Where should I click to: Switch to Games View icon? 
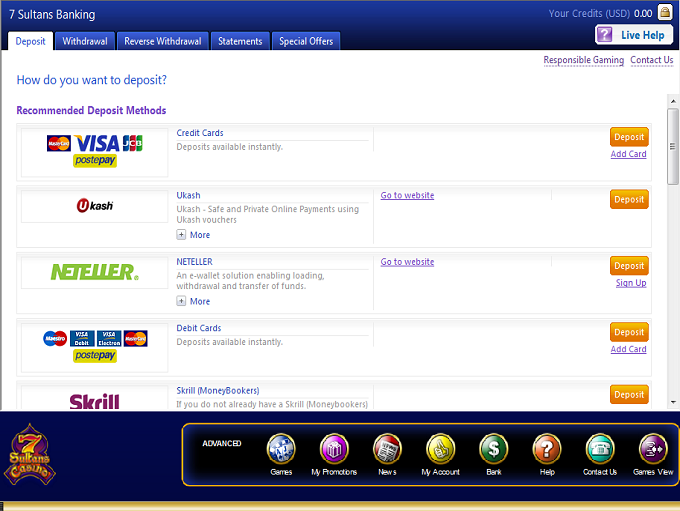tap(653, 449)
